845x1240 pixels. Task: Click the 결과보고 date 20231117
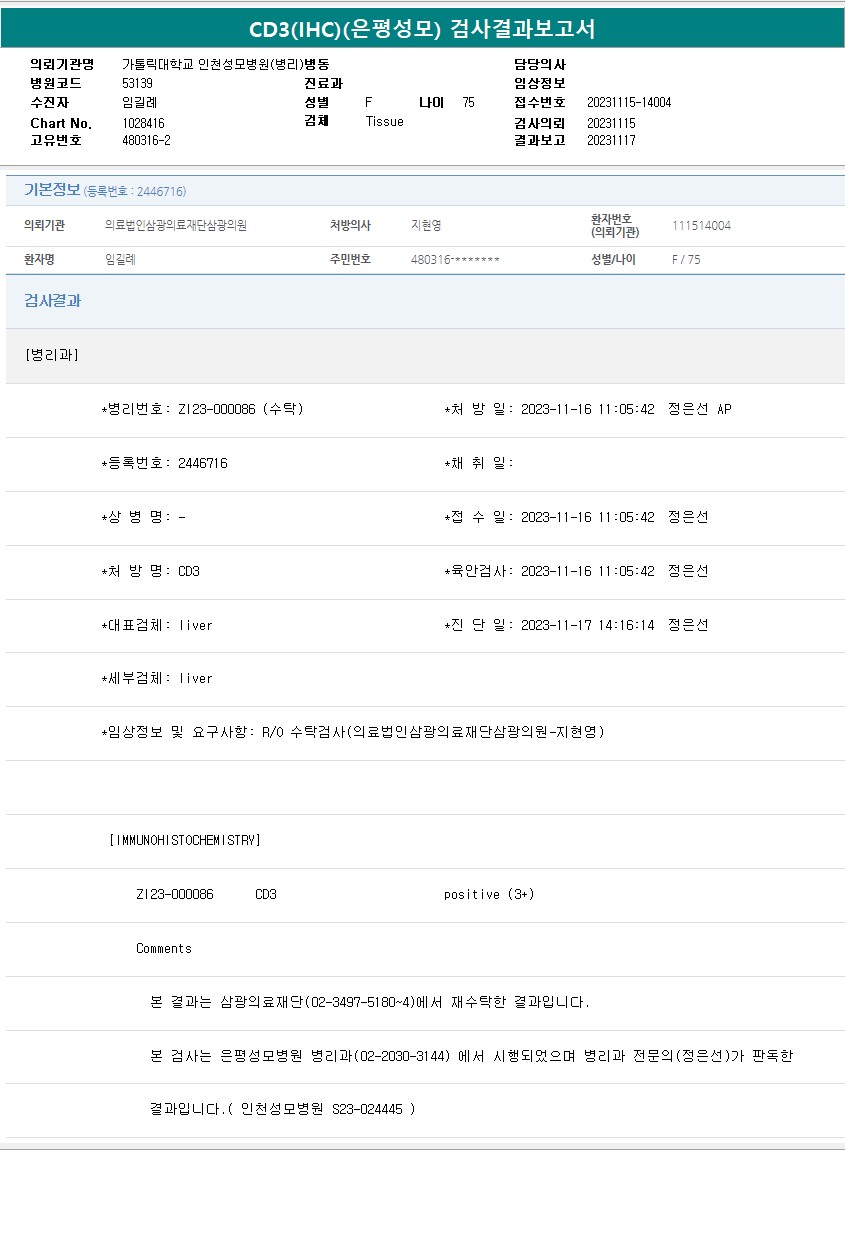610,141
